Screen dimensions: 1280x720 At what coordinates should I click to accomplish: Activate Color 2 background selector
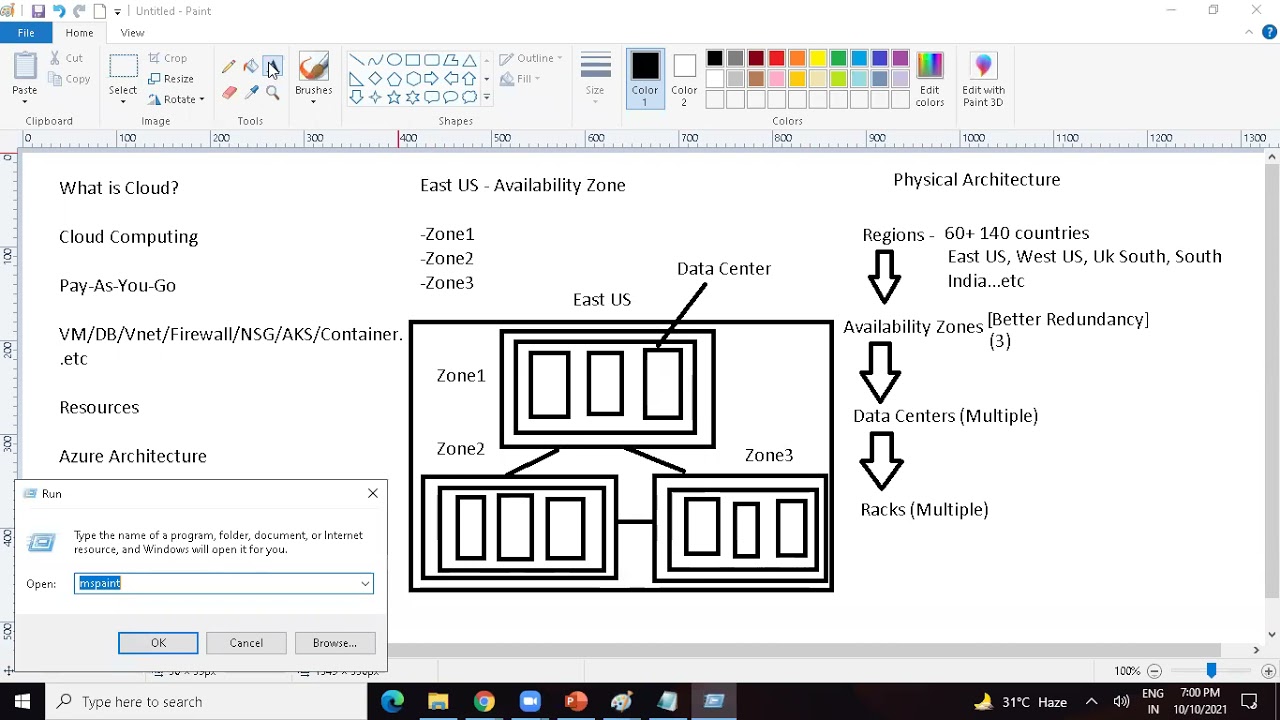click(684, 79)
